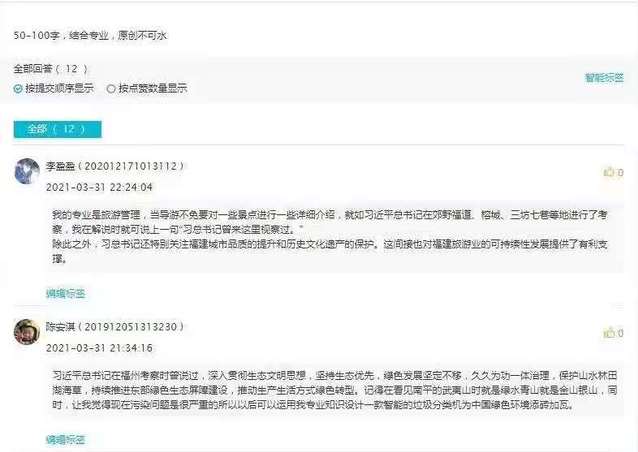
Task: Click 编辑标签 under 陈安淇's answer
Action: point(66,439)
